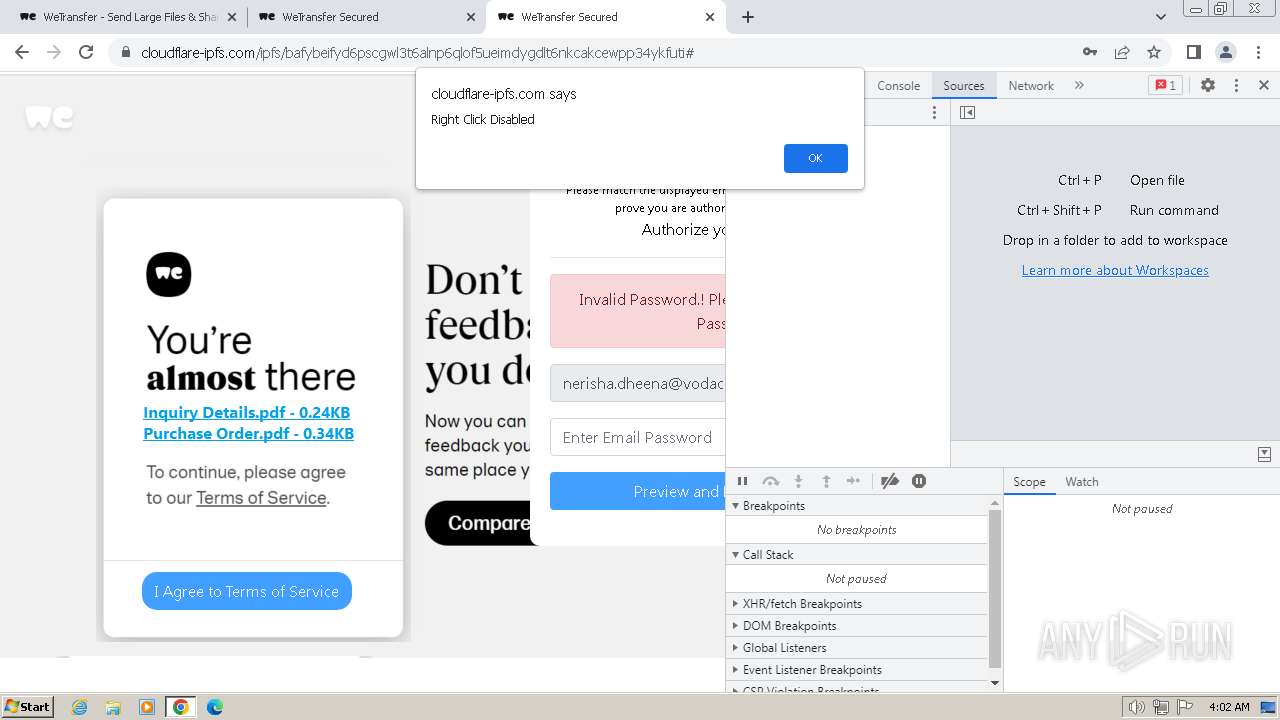Viewport: 1280px width, 720px height.
Task: Expand Global Listeners section
Action: [x=857, y=648]
